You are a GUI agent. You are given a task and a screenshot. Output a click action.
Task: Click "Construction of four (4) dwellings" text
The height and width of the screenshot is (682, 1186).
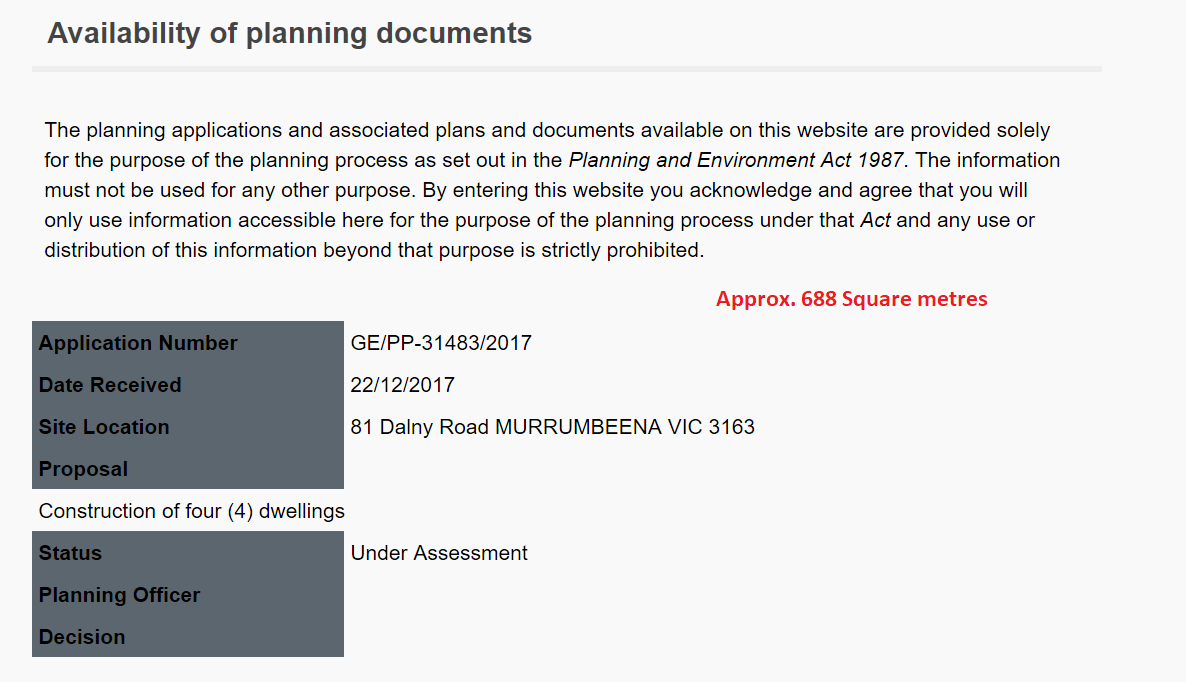pos(192,511)
